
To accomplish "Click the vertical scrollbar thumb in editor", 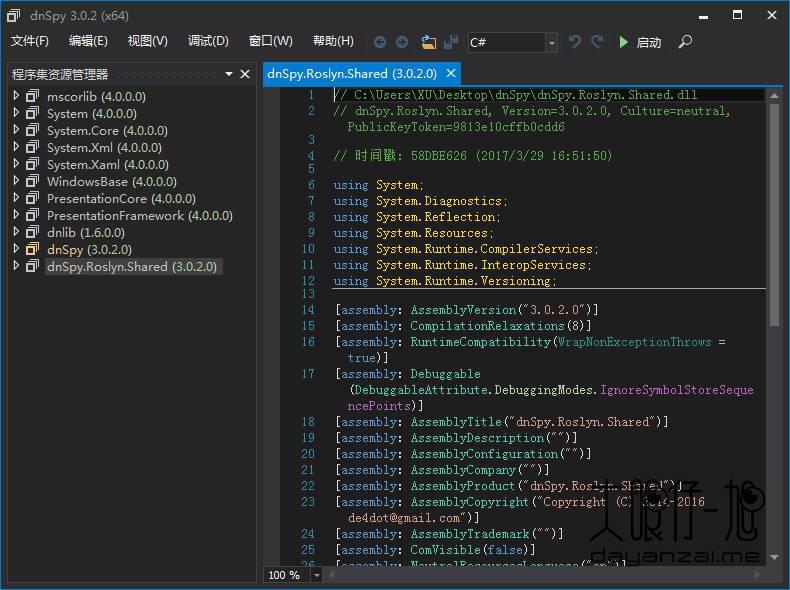I will pyautogui.click(x=775, y=216).
